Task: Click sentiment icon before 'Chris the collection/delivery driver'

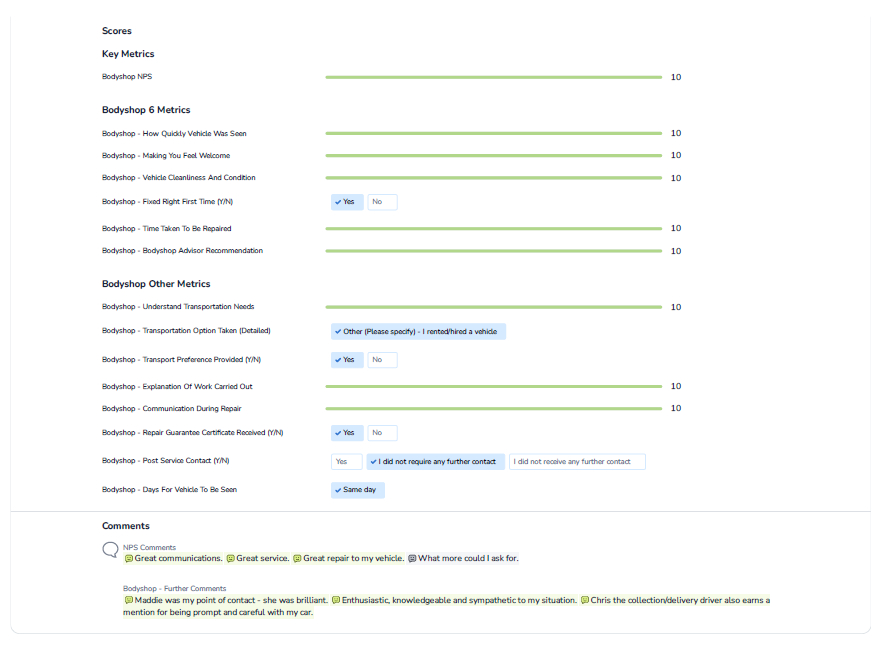Action: (585, 601)
